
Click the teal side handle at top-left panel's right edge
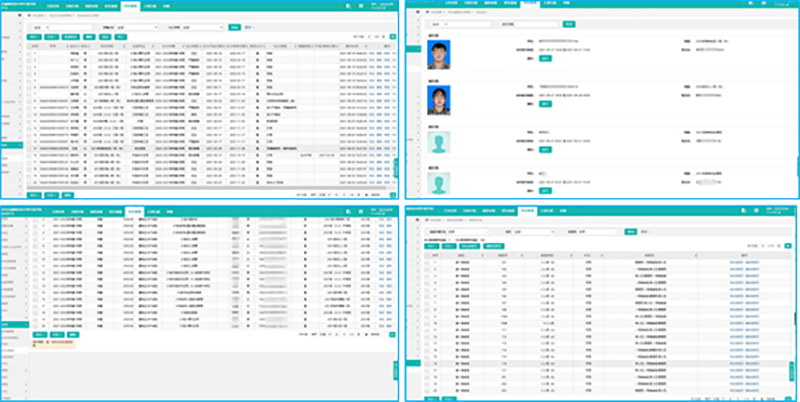pos(397,166)
